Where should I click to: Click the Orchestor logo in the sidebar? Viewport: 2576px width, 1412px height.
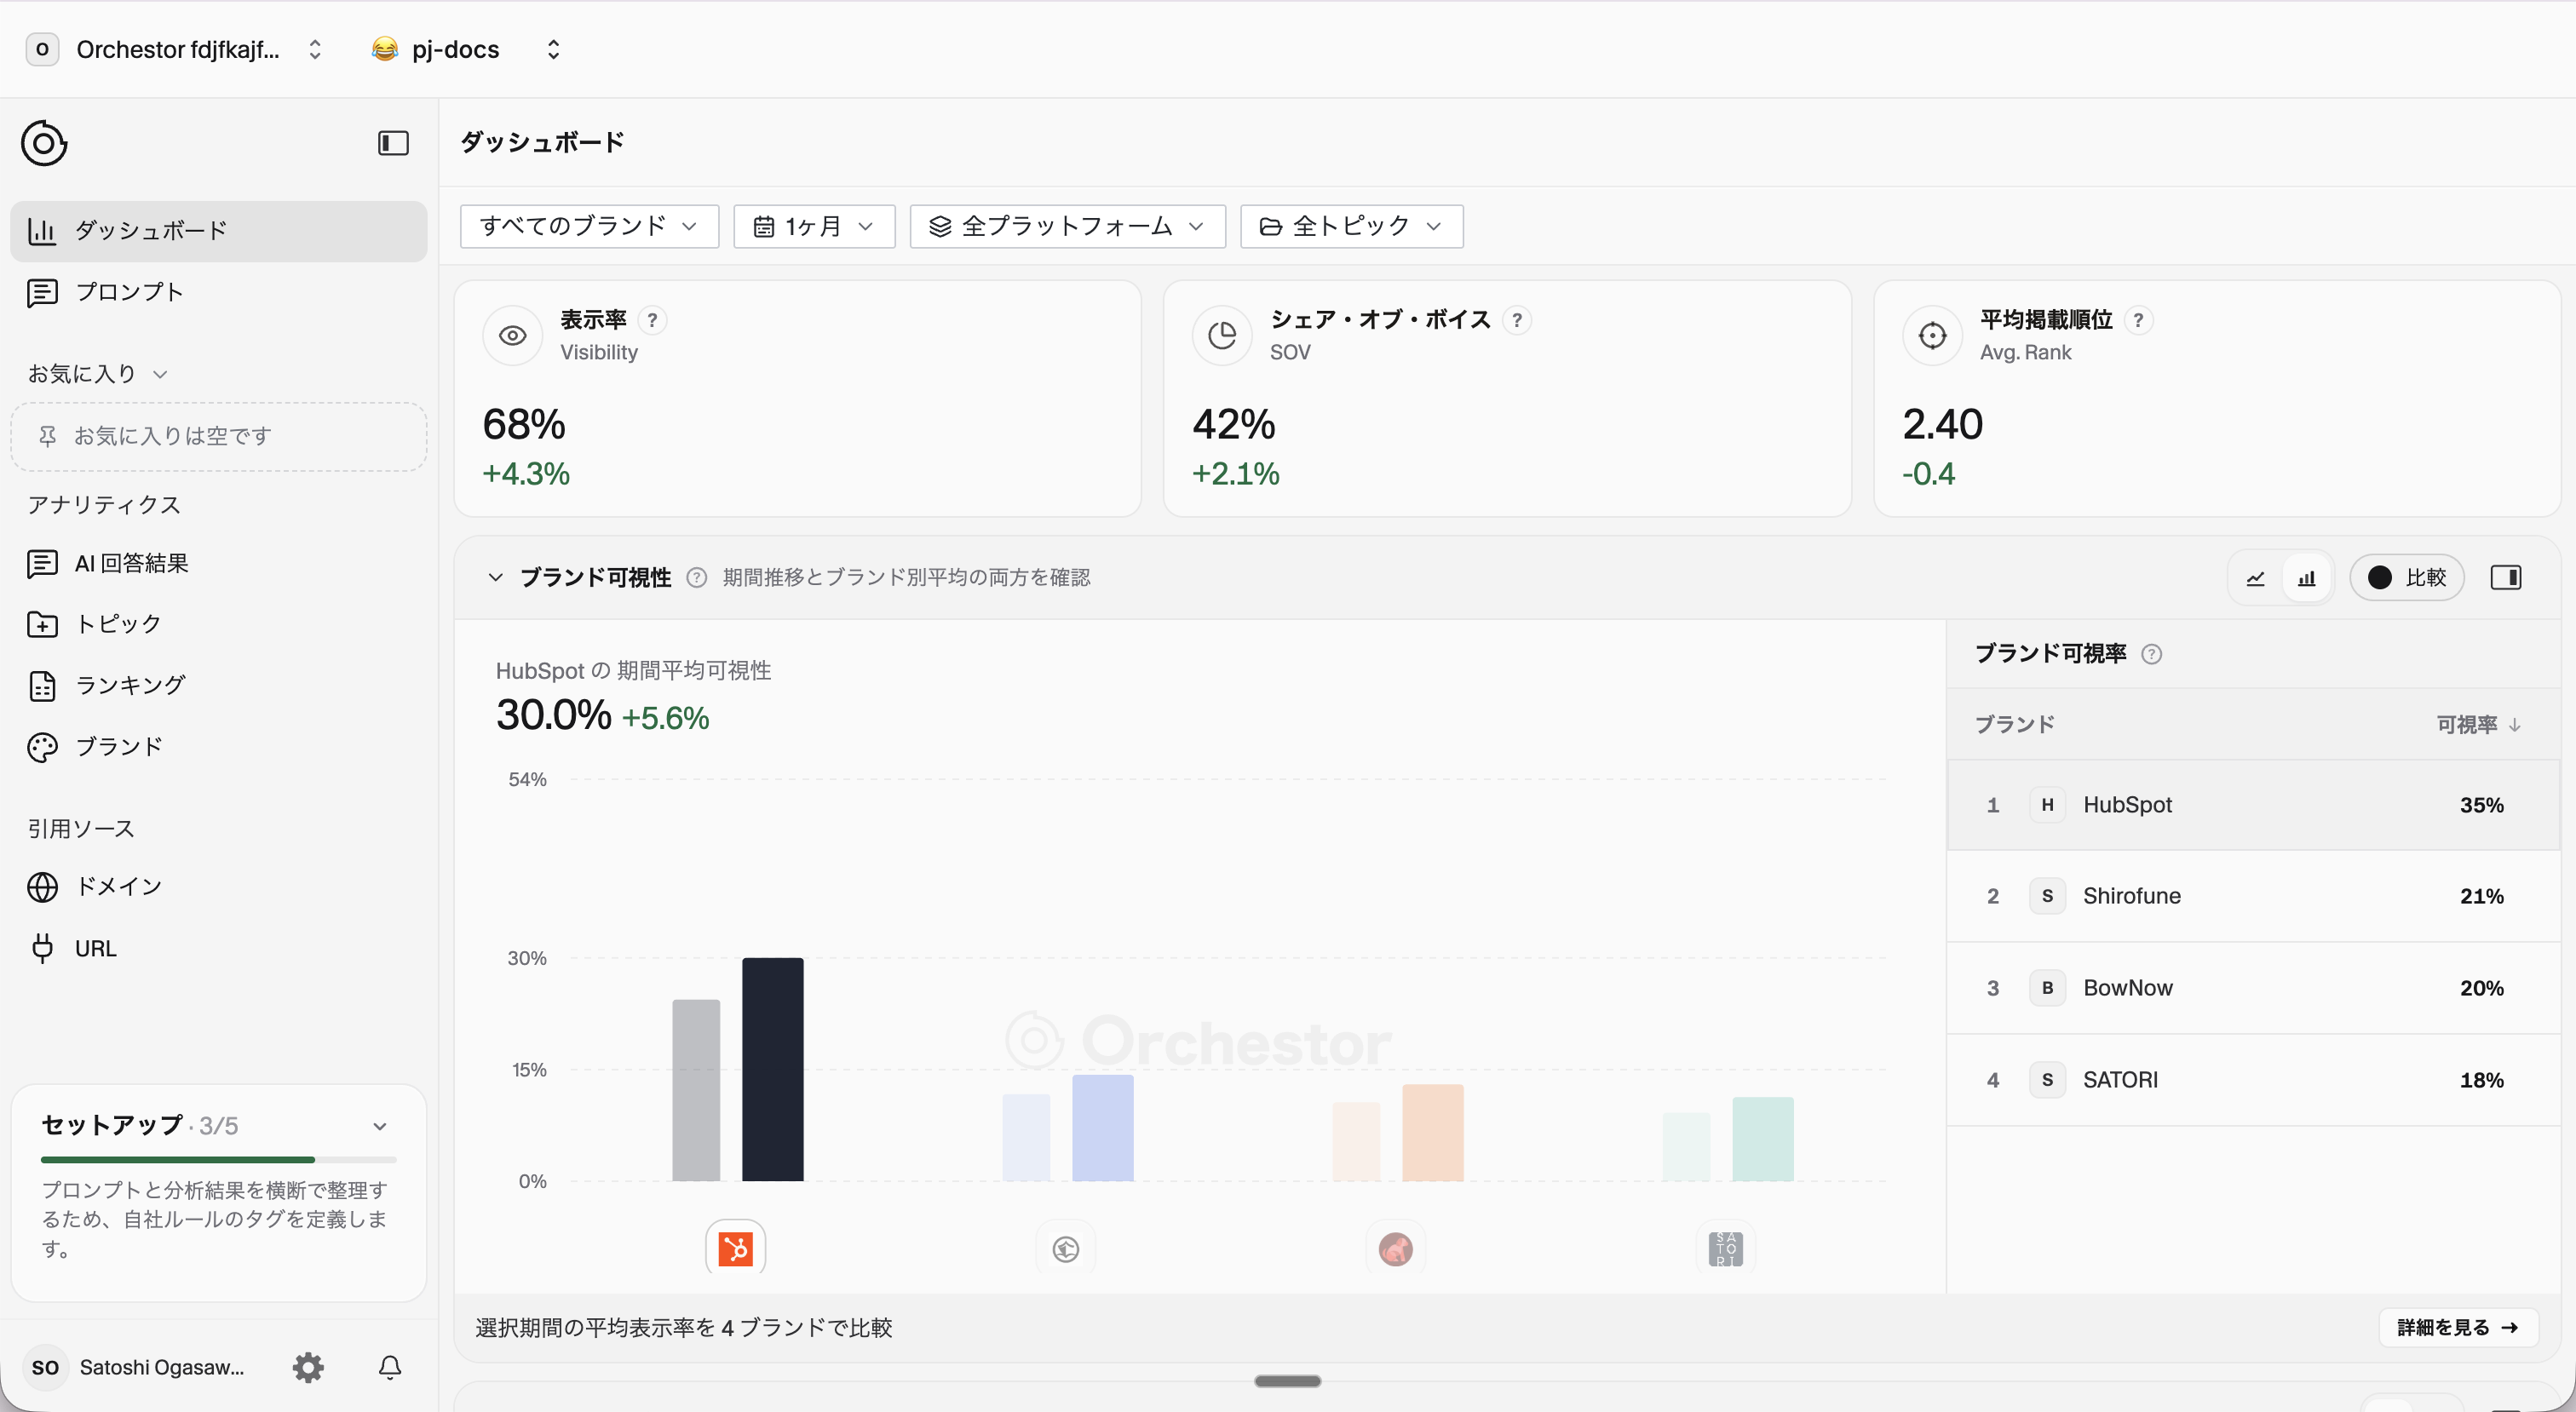coord(44,143)
